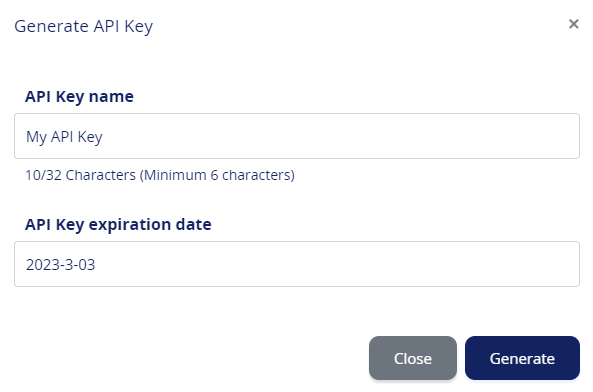
Task: Click empty space right of the name text
Action: coord(340,136)
